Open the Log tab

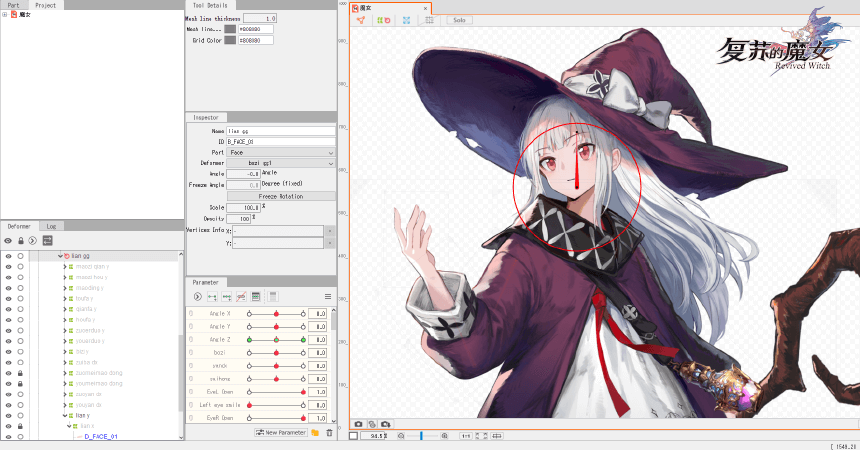coord(52,226)
